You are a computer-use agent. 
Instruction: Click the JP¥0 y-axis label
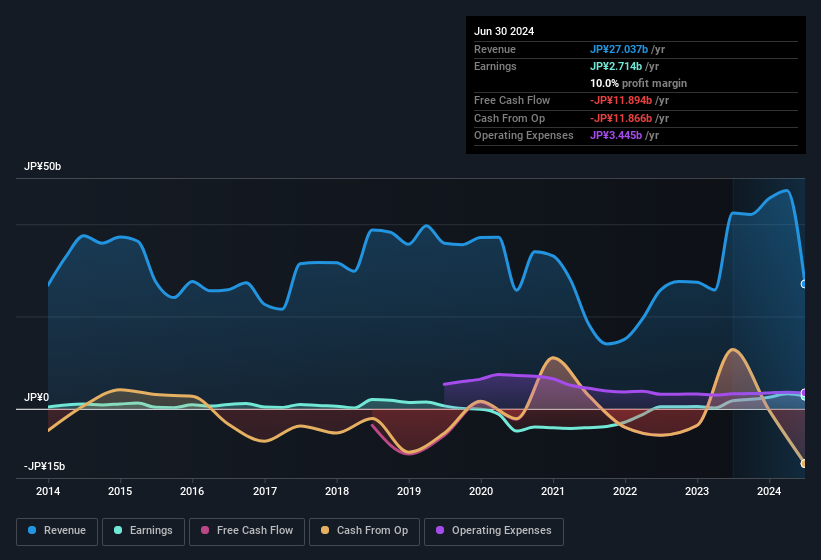tap(37, 397)
